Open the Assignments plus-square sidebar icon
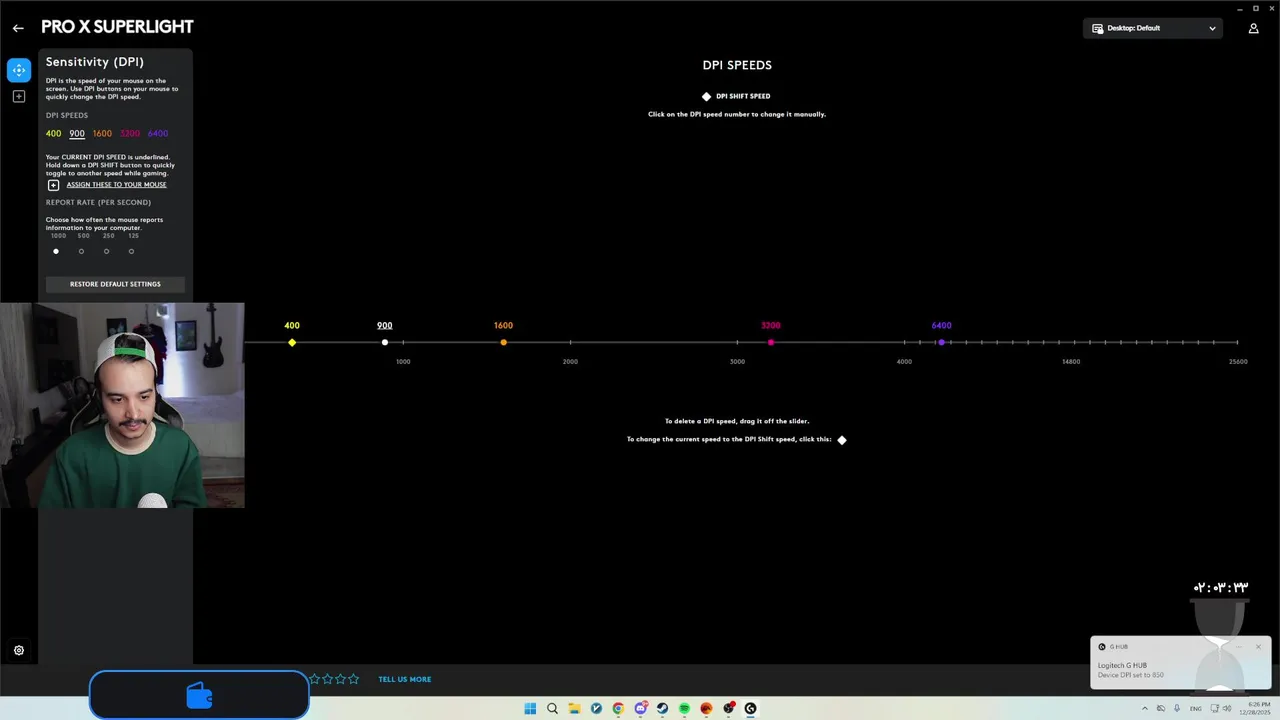This screenshot has width=1280, height=720. pyautogui.click(x=19, y=97)
